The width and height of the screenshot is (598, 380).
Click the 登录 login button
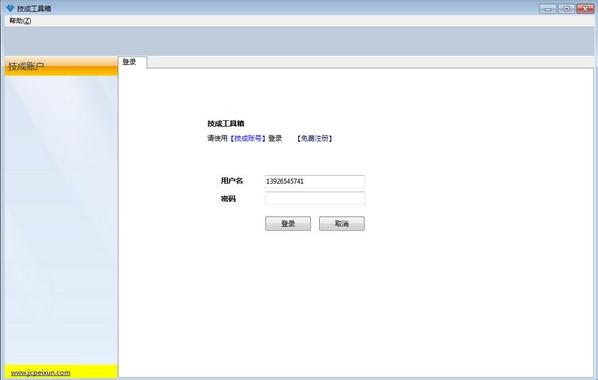tap(288, 224)
